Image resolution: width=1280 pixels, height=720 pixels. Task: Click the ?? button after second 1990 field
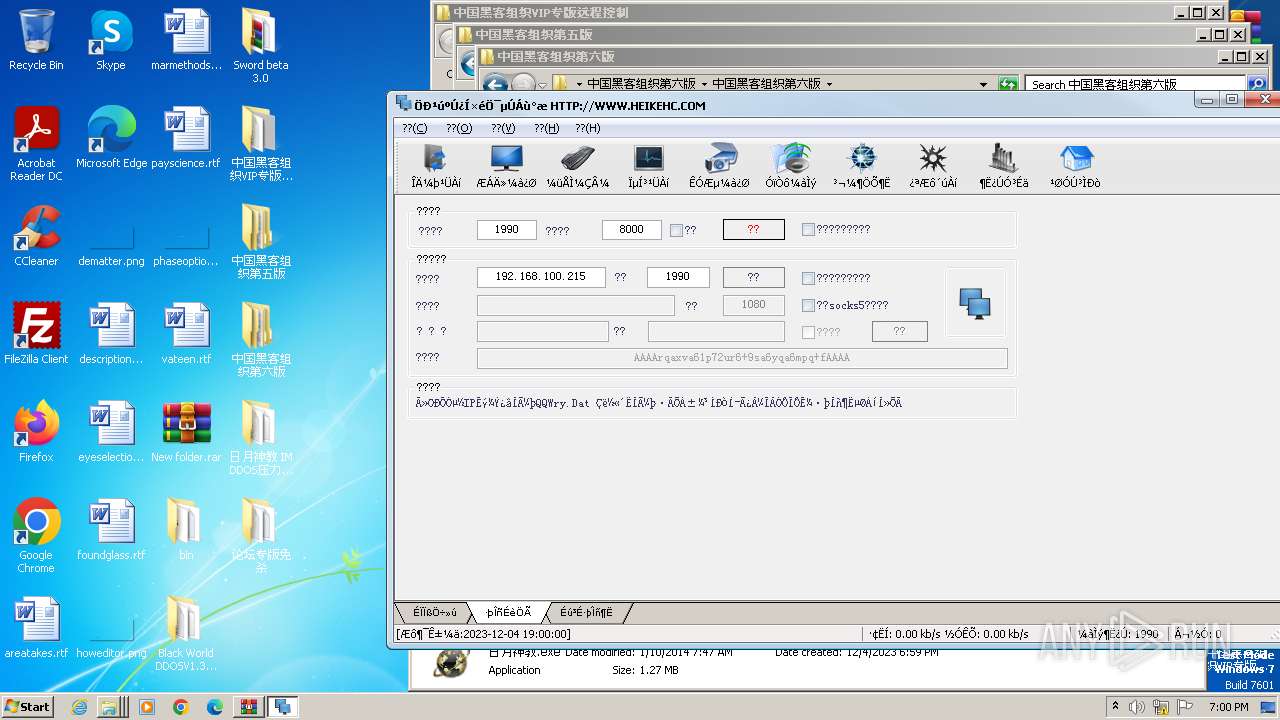click(x=754, y=277)
